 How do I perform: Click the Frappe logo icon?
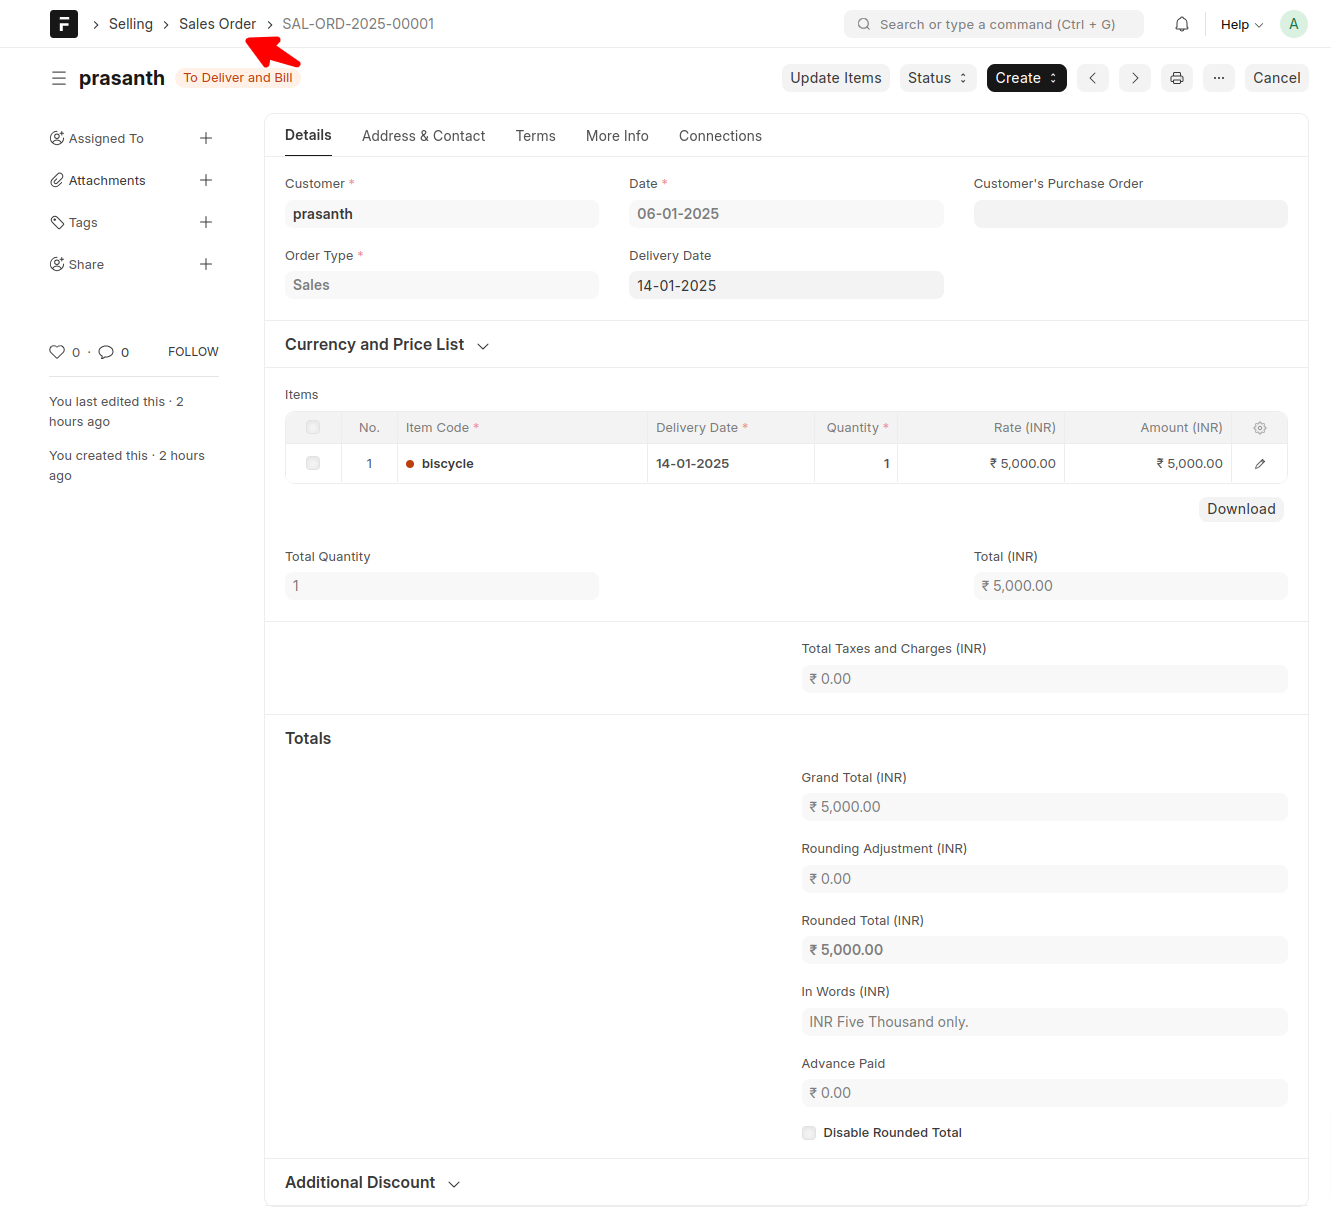pyautogui.click(x=63, y=23)
